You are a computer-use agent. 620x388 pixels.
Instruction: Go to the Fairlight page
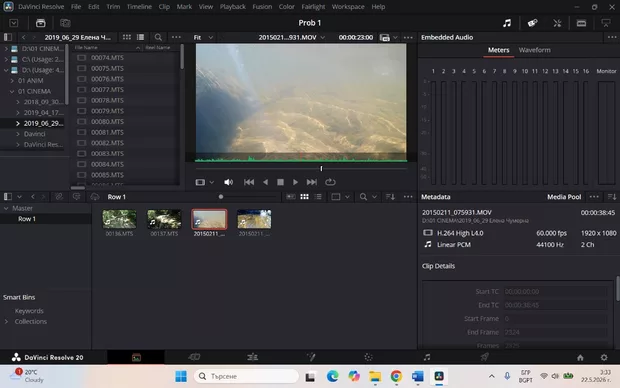427,358
